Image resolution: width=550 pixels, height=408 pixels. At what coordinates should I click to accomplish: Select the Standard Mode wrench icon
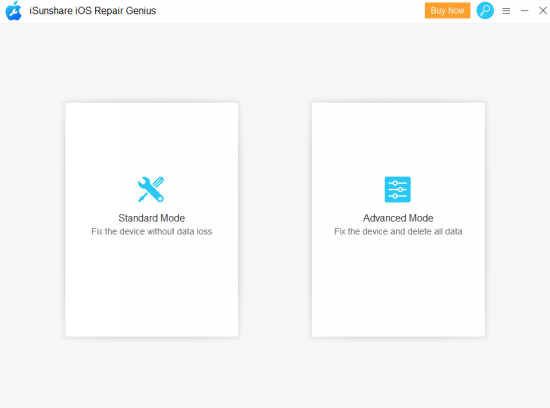point(151,189)
